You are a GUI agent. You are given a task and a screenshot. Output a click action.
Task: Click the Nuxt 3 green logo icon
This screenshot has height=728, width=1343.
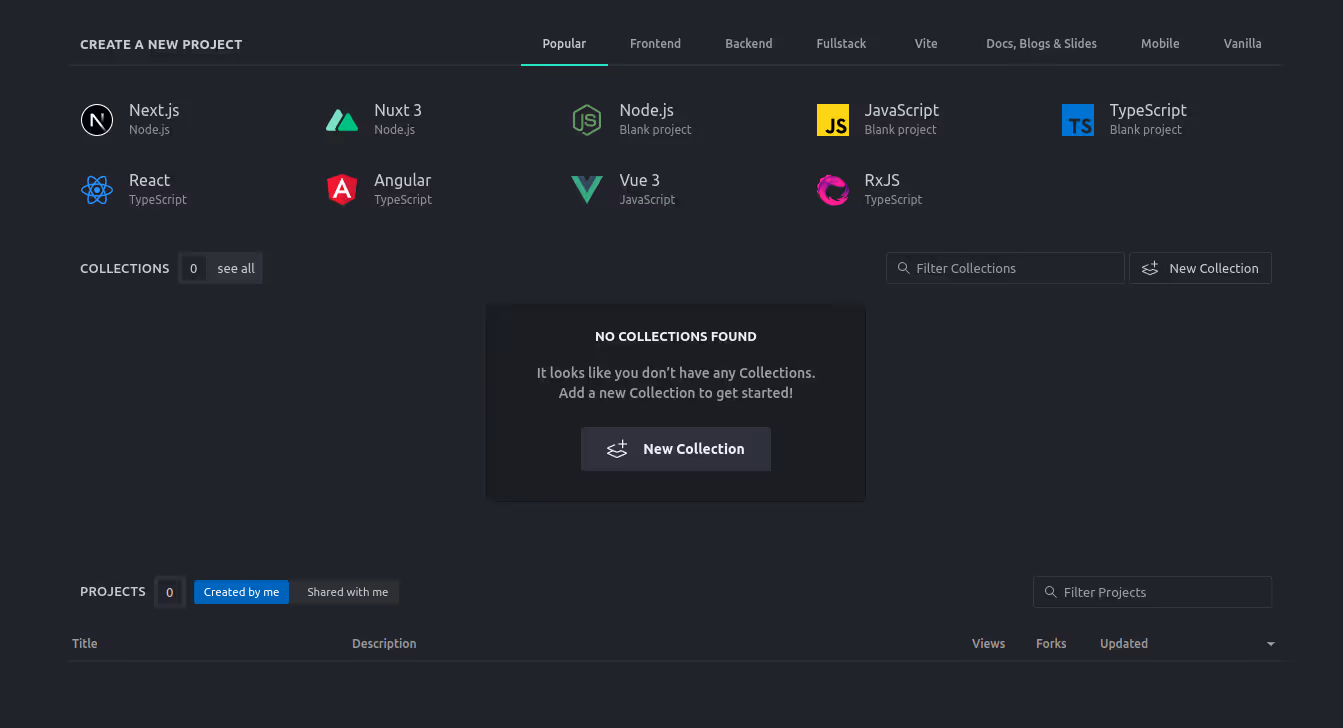342,120
